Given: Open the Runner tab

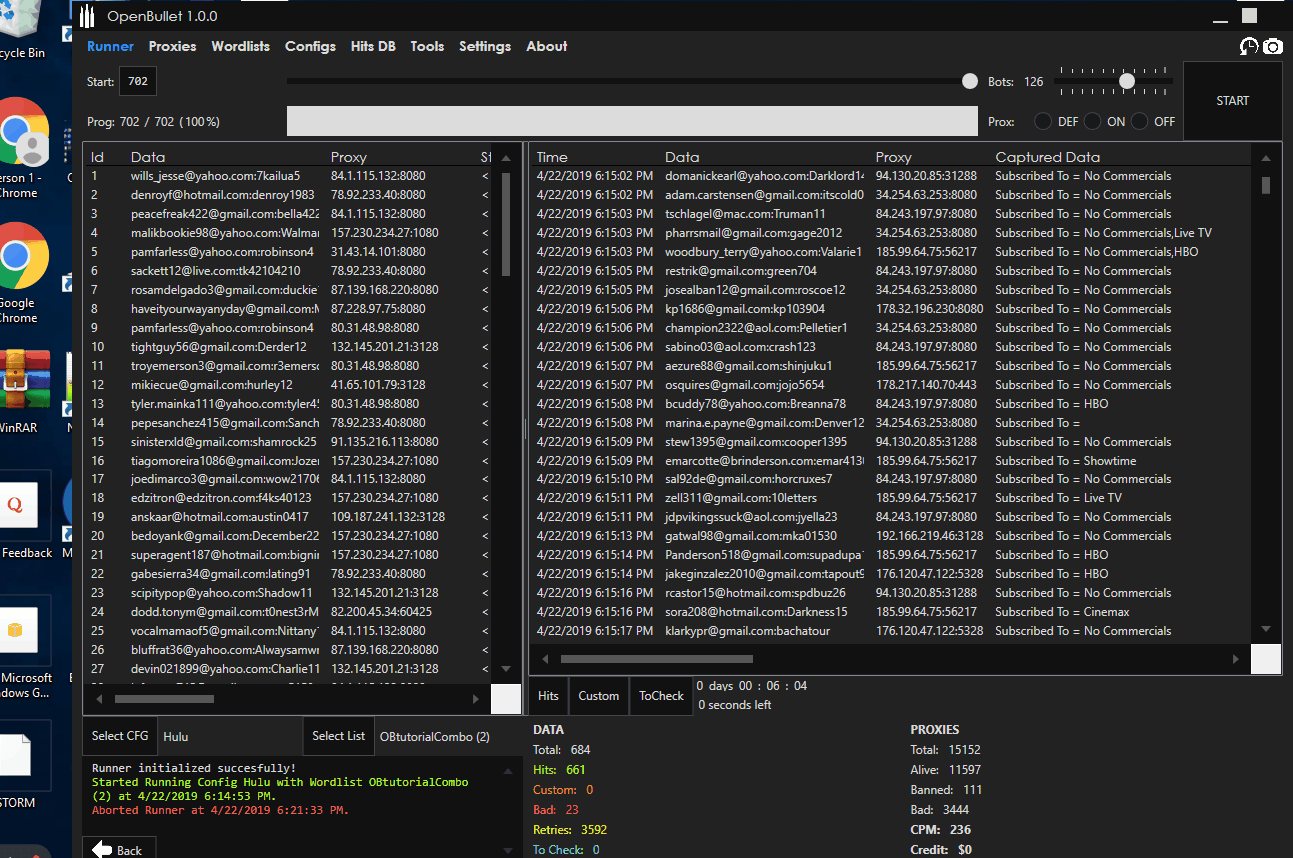Looking at the screenshot, I should [x=111, y=46].
